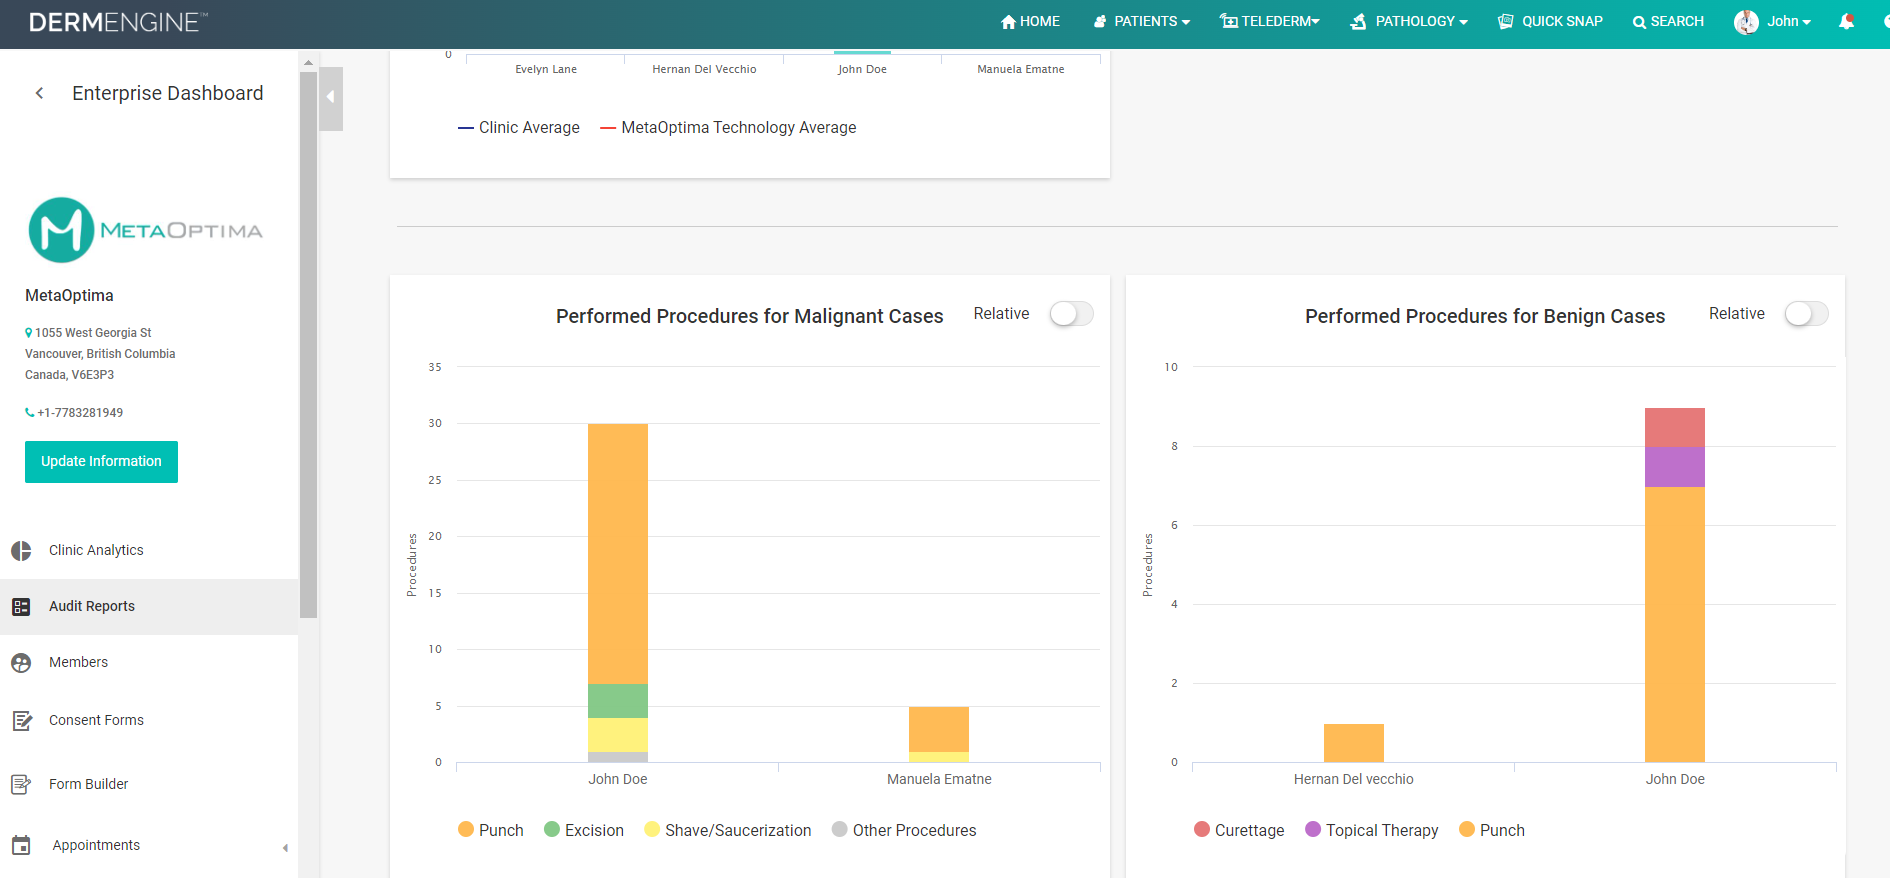Click John Doe's purple Topical Therapy segment
The width and height of the screenshot is (1890, 878).
point(1675,467)
